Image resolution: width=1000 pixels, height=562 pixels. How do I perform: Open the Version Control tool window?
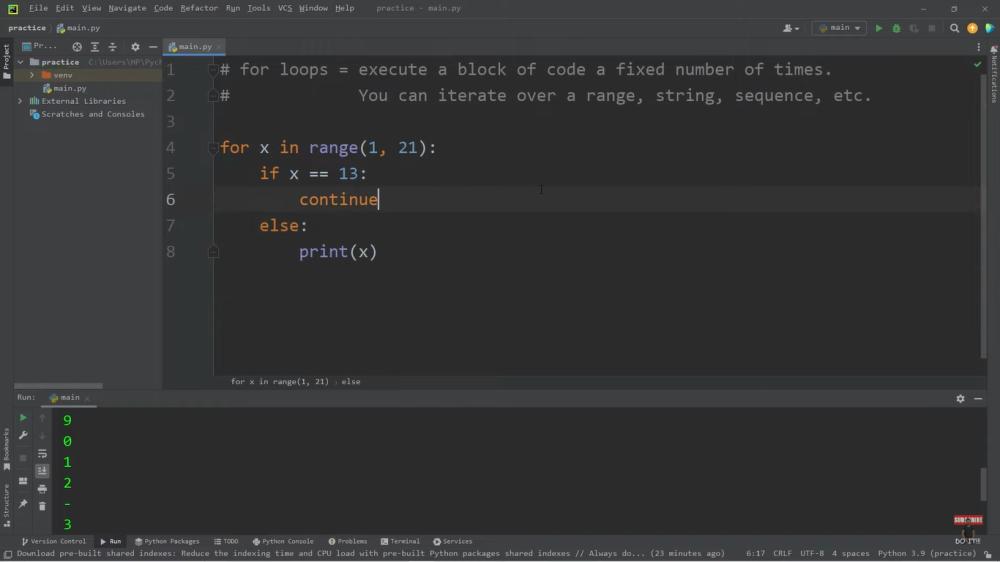click(x=54, y=542)
